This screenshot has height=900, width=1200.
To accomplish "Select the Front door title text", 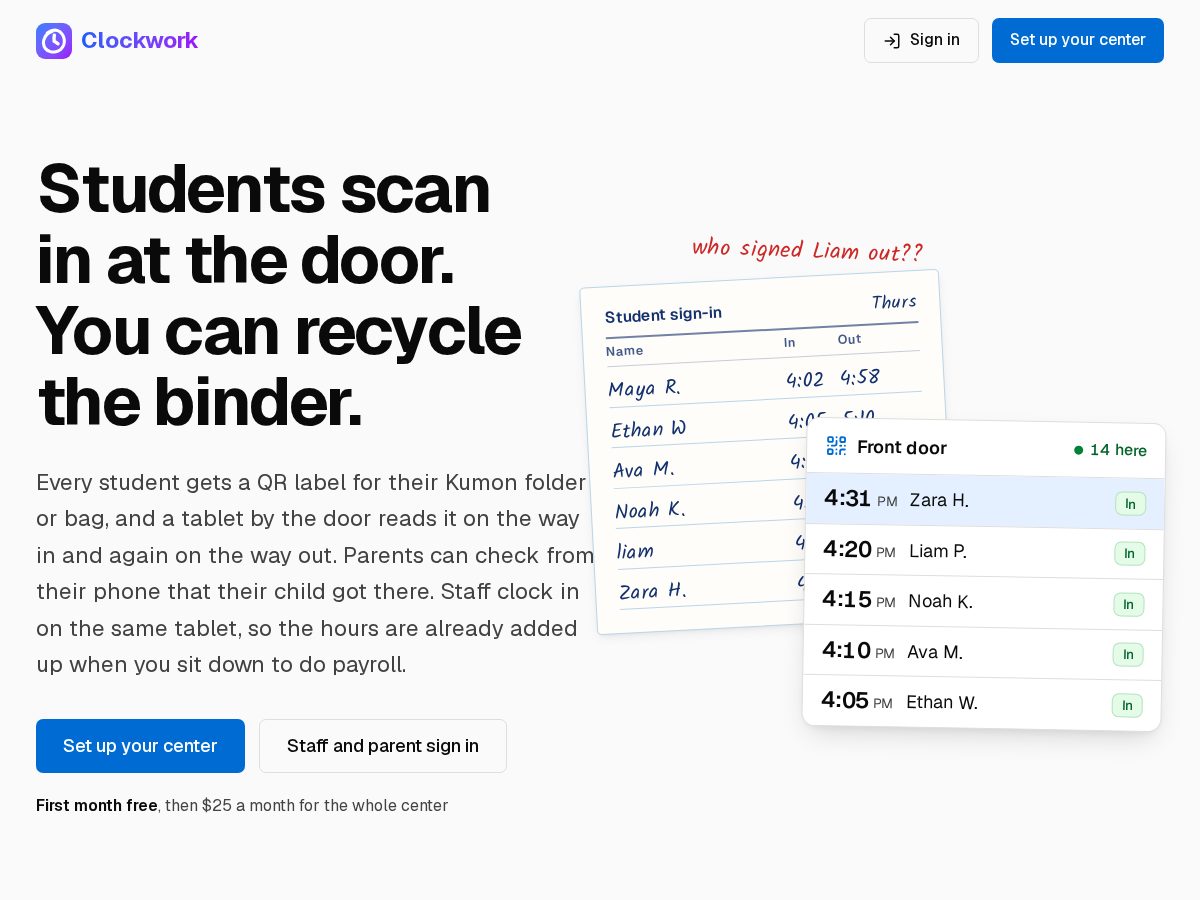I will pyautogui.click(x=902, y=448).
